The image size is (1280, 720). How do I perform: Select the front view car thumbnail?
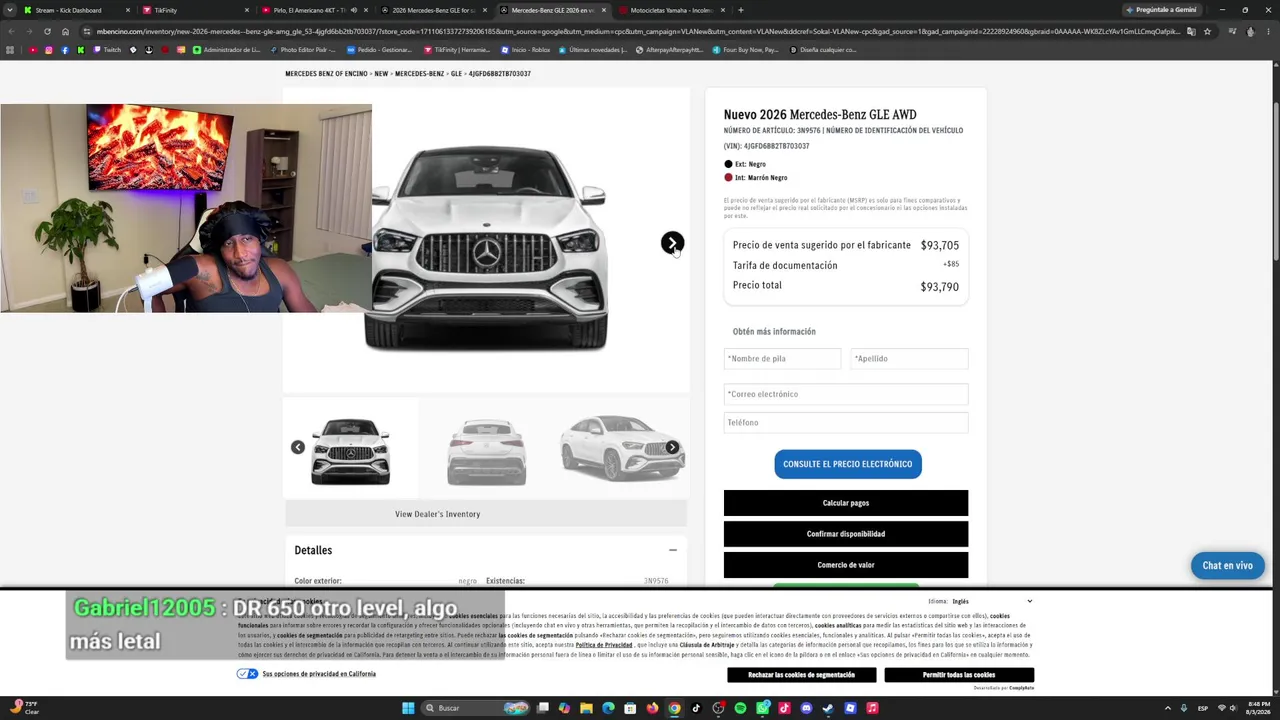[x=350, y=449]
